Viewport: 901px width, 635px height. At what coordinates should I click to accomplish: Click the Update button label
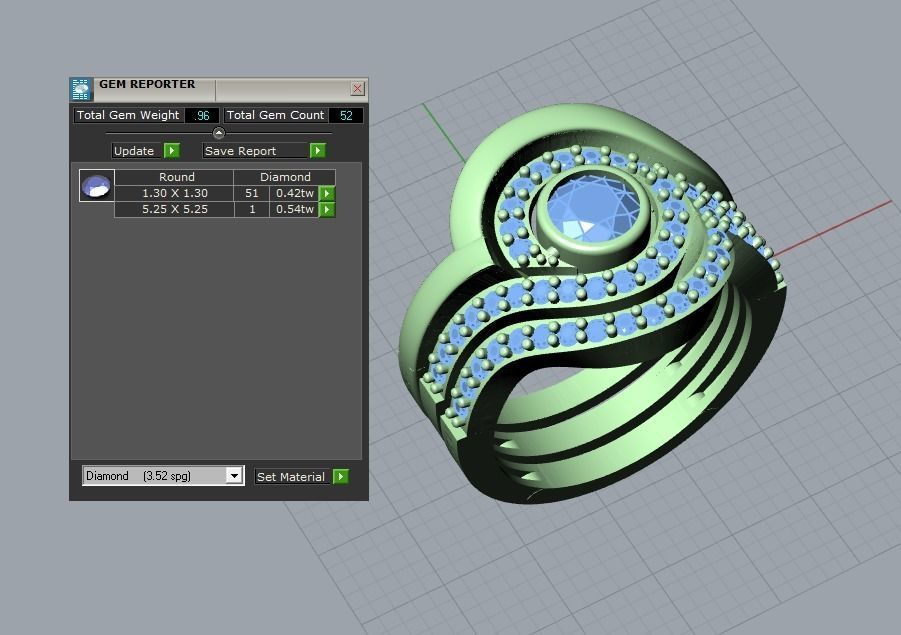coord(134,151)
